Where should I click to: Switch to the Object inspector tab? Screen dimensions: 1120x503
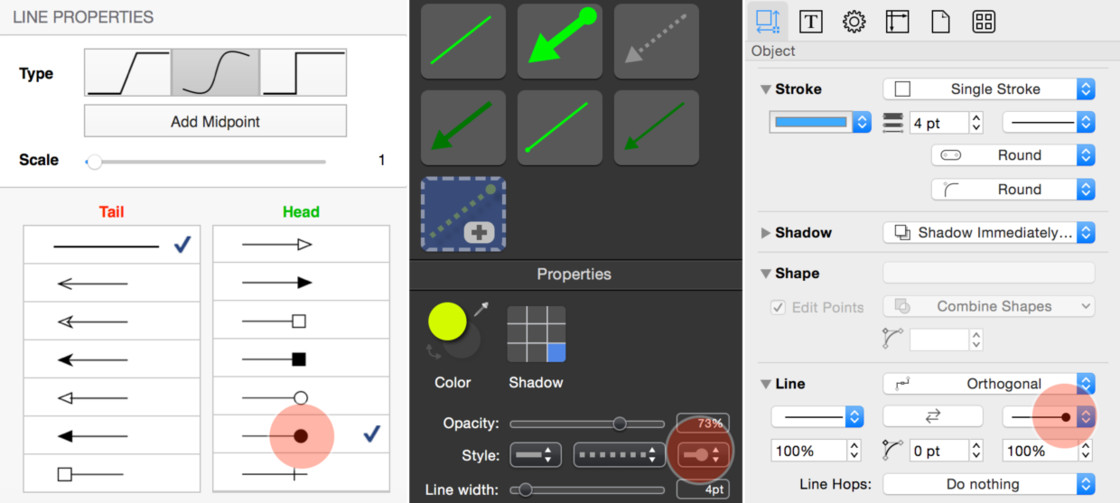point(768,21)
